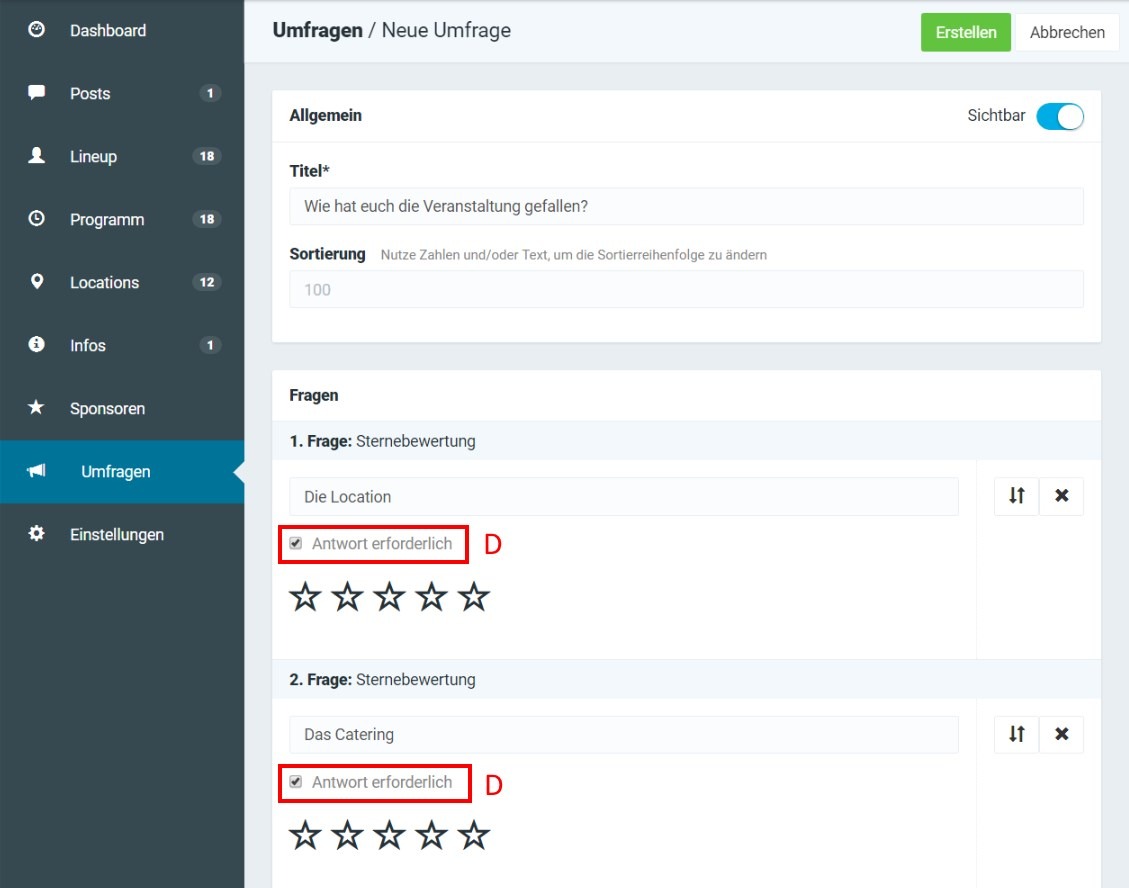Open Dashboard in the sidebar
1129x888 pixels.
108,31
